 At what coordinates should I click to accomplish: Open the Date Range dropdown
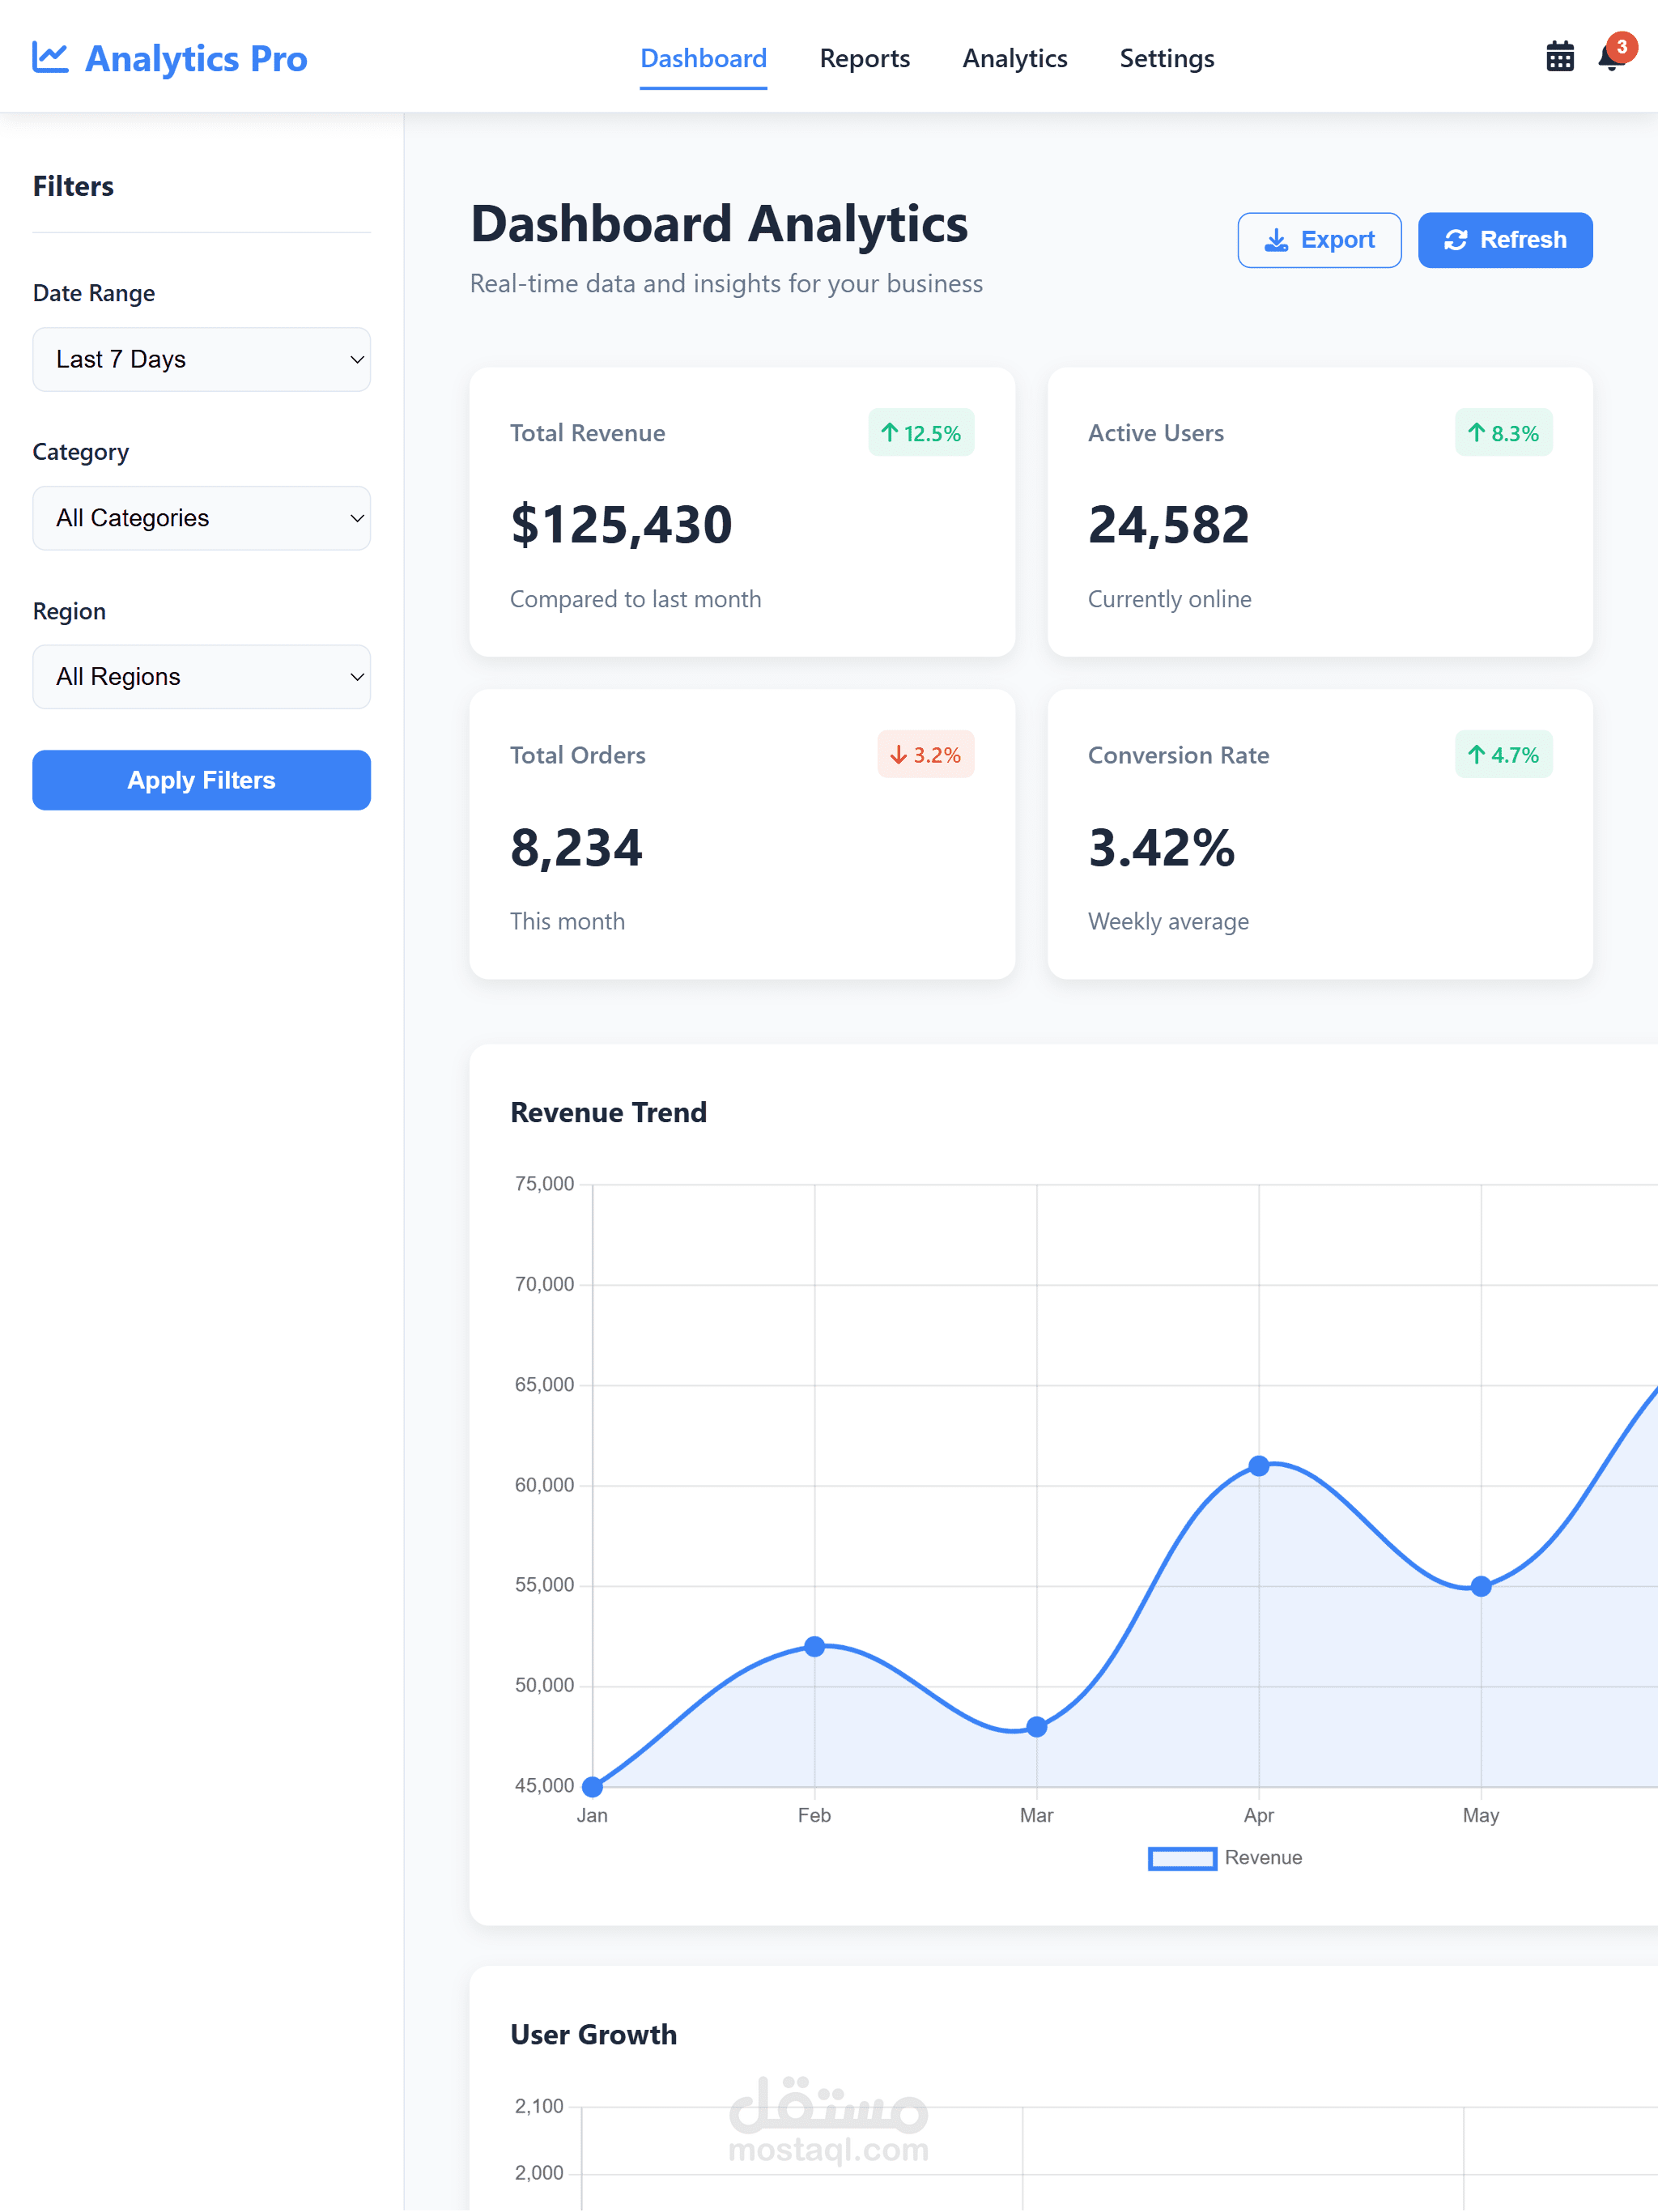(x=201, y=359)
